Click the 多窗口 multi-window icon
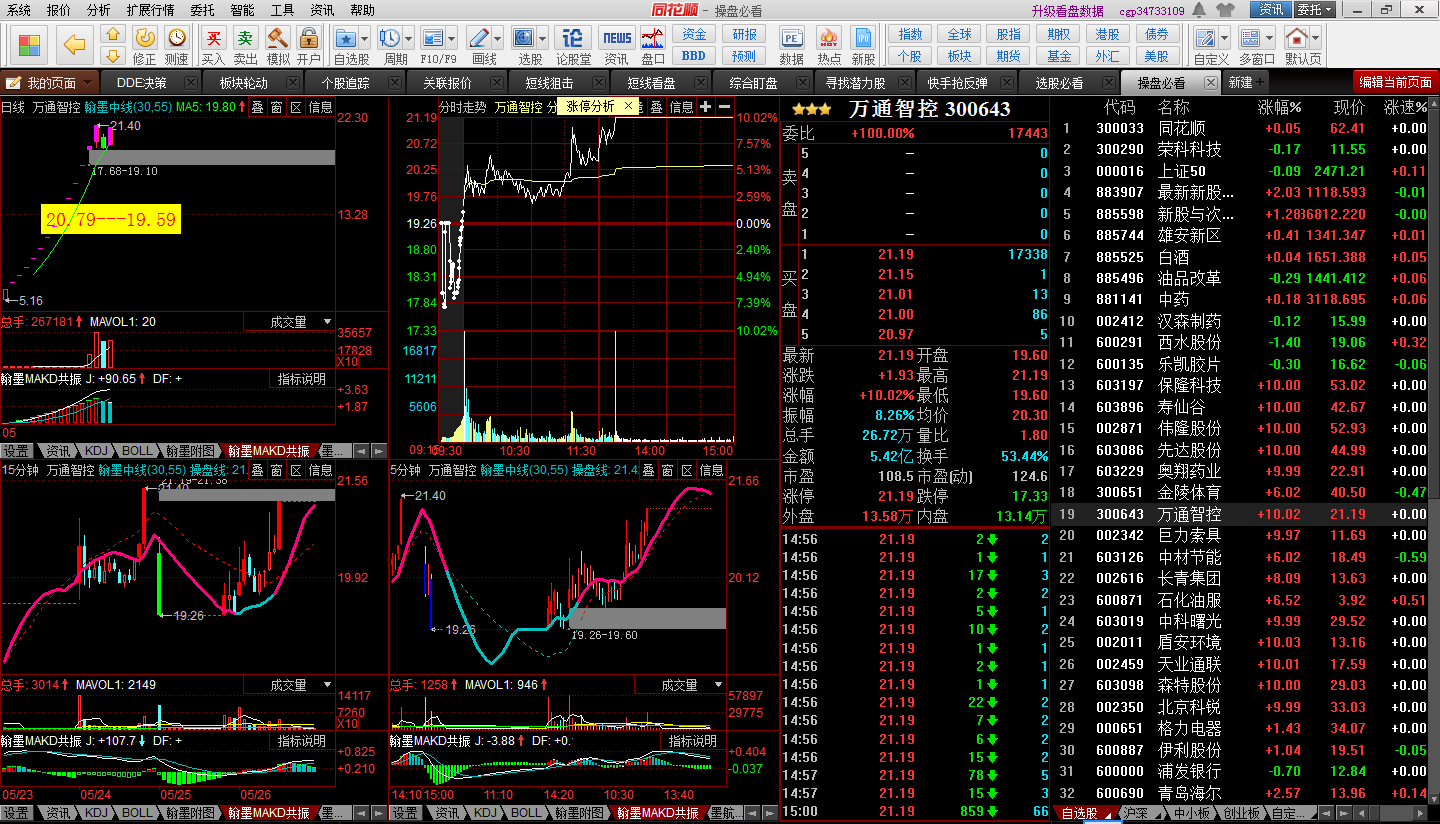Image resolution: width=1440 pixels, height=824 pixels. pyautogui.click(x=1250, y=38)
